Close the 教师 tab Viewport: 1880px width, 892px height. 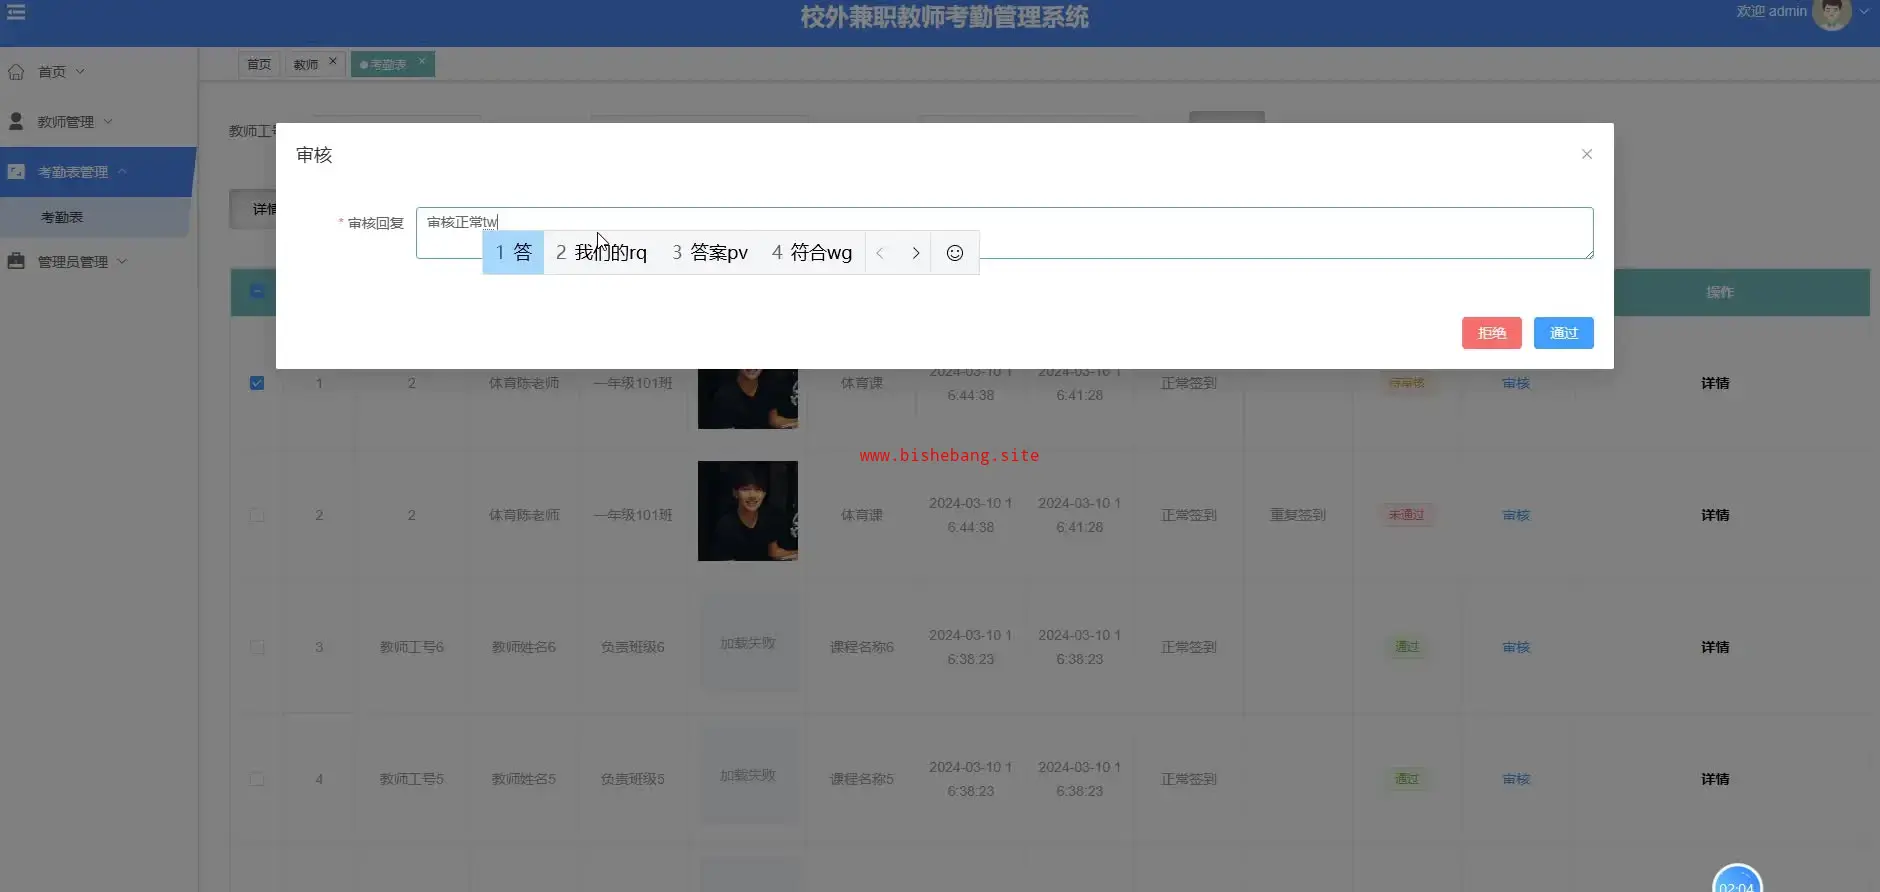coord(333,61)
